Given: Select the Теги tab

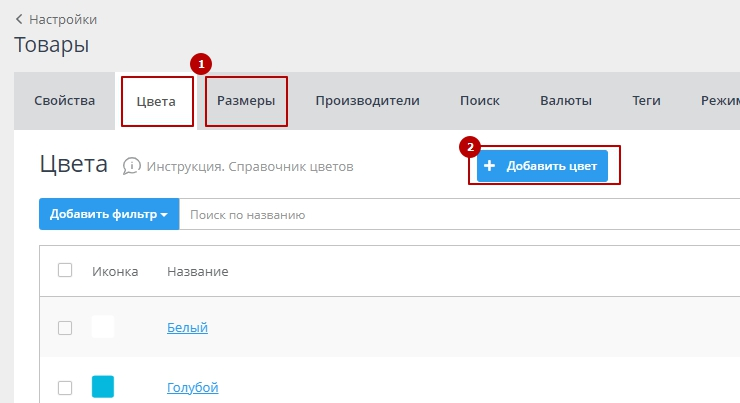Looking at the screenshot, I should 646,100.
